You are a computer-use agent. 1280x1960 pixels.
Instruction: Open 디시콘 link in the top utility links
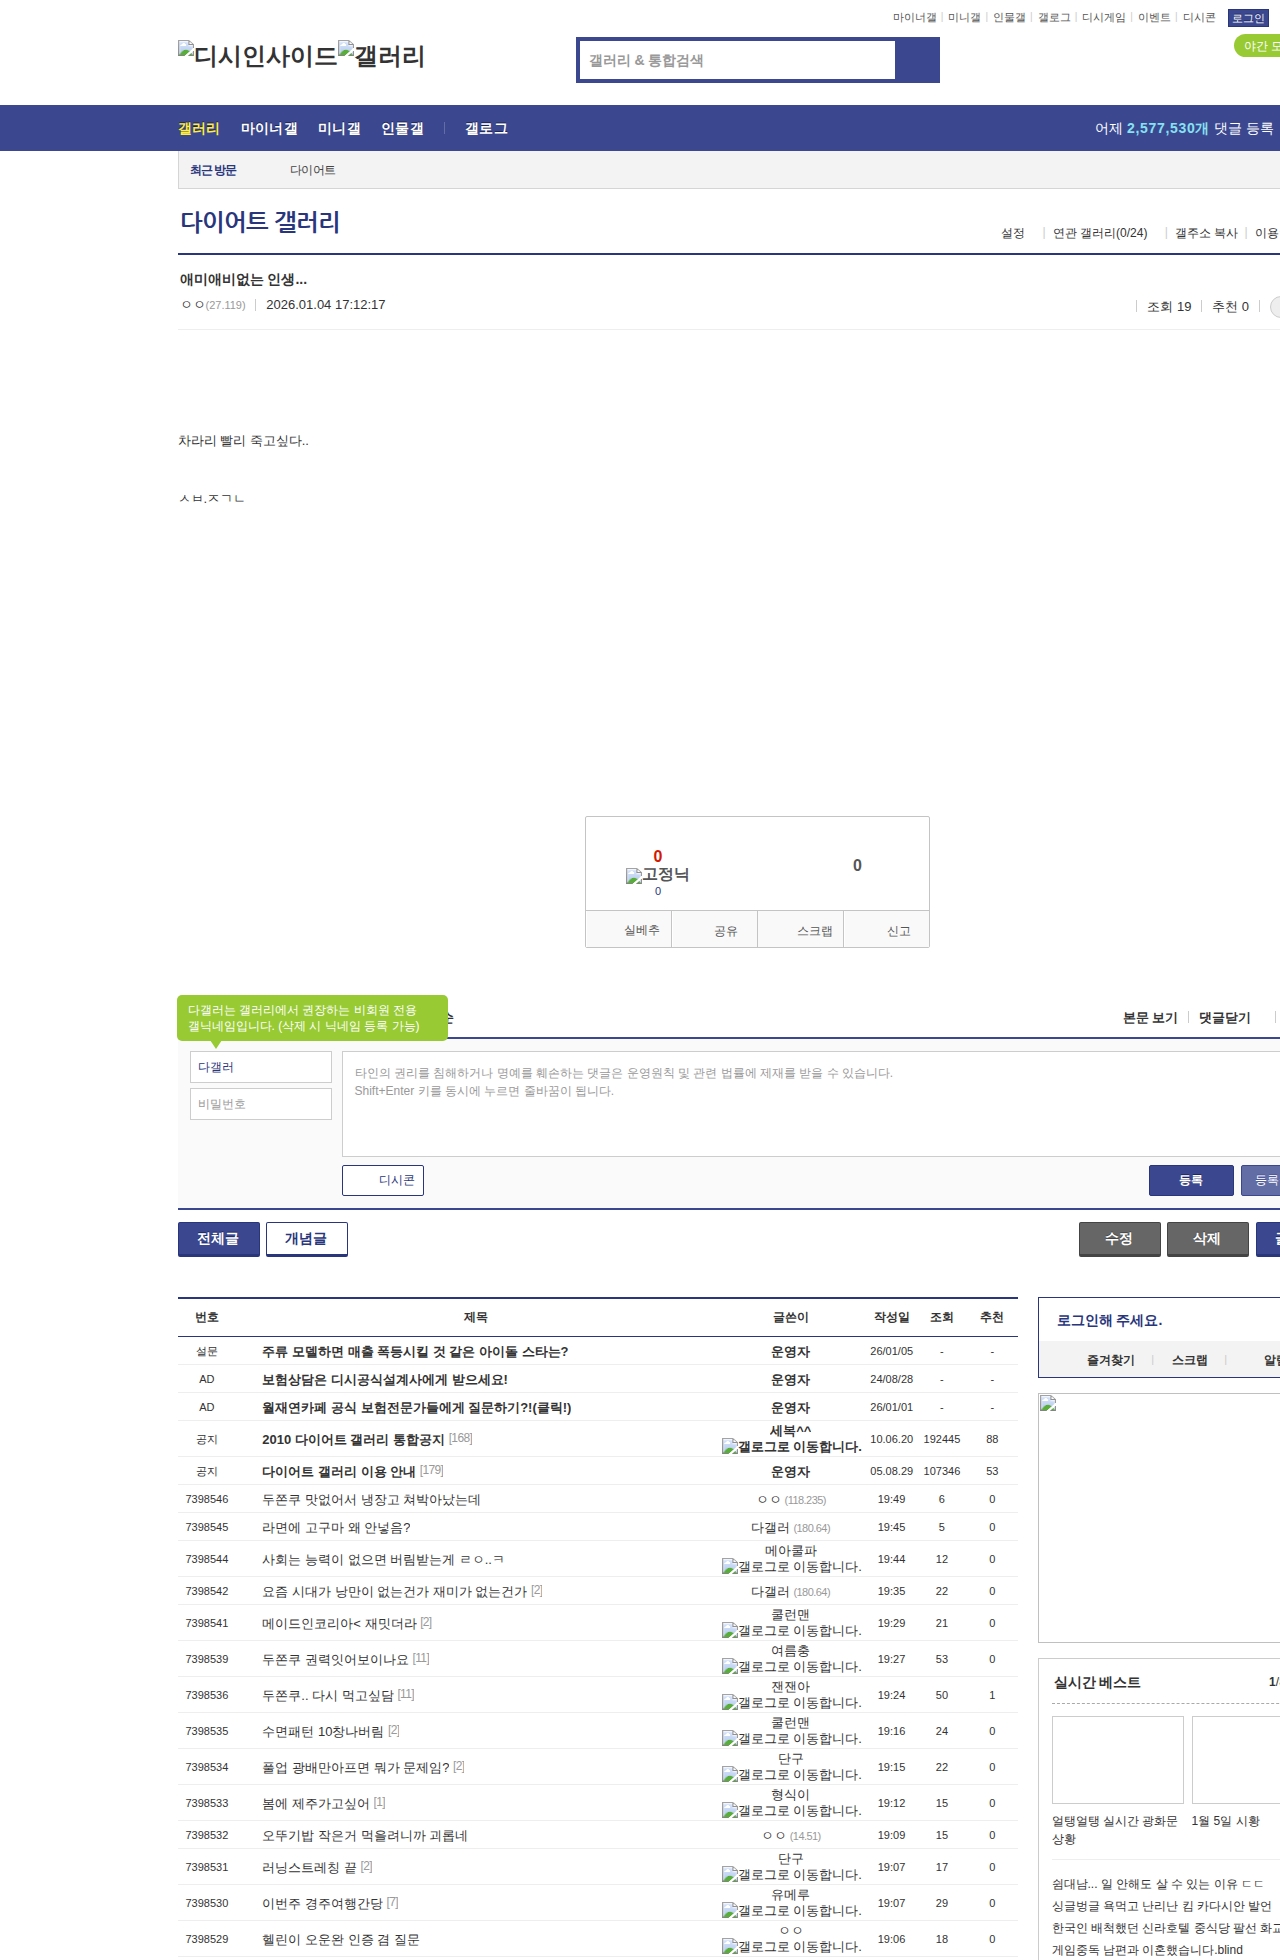click(x=1199, y=18)
